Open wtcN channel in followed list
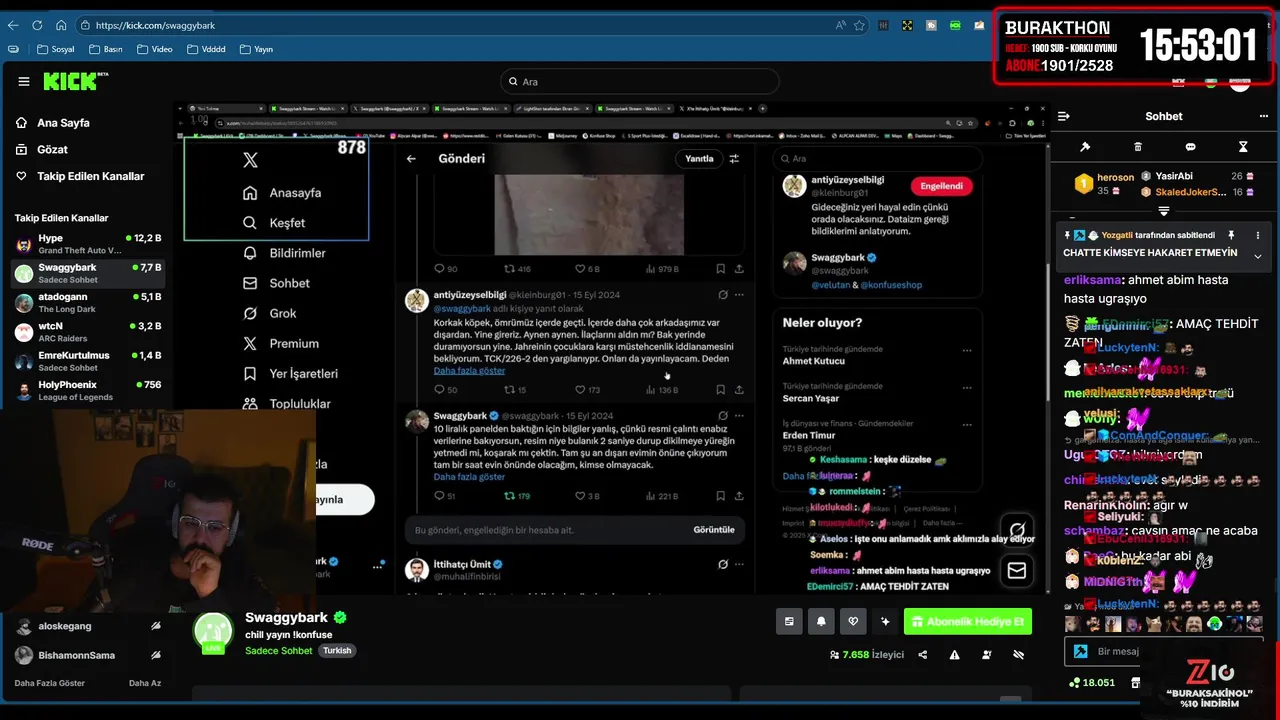The height and width of the screenshot is (720, 1280). (x=88, y=331)
